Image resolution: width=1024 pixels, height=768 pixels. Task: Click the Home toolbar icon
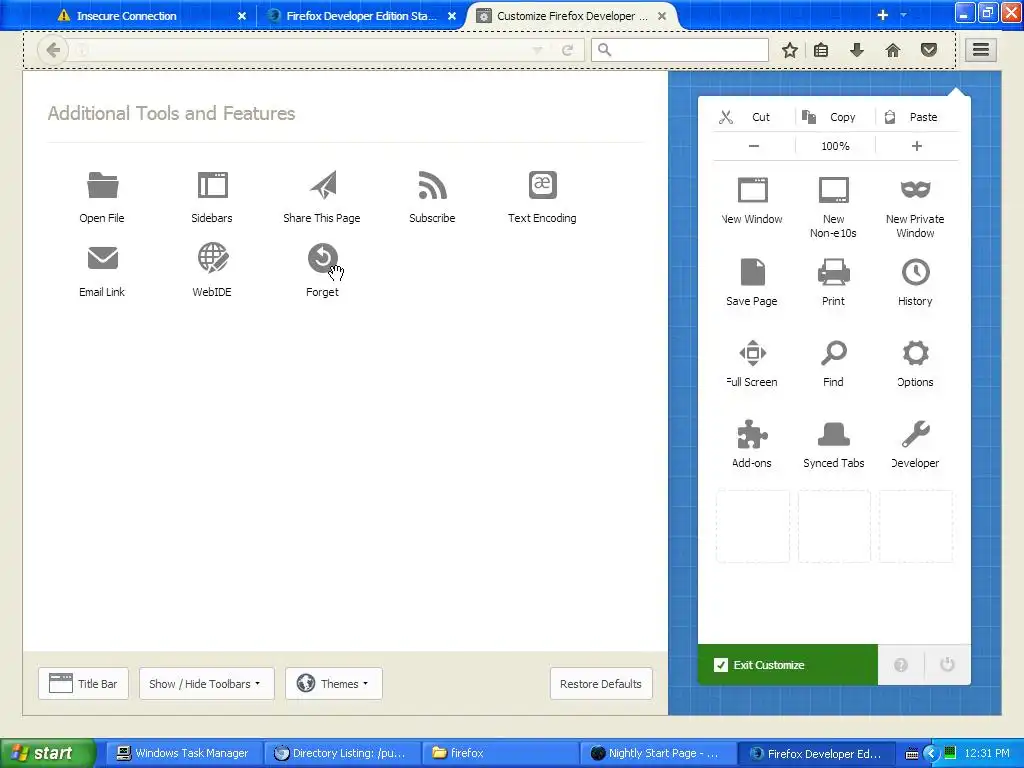pos(893,50)
